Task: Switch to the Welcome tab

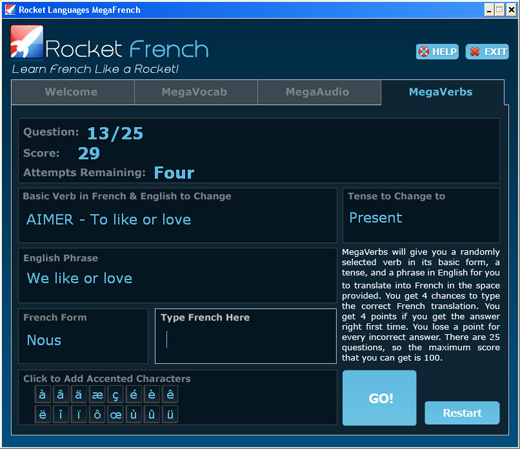Action: point(73,92)
